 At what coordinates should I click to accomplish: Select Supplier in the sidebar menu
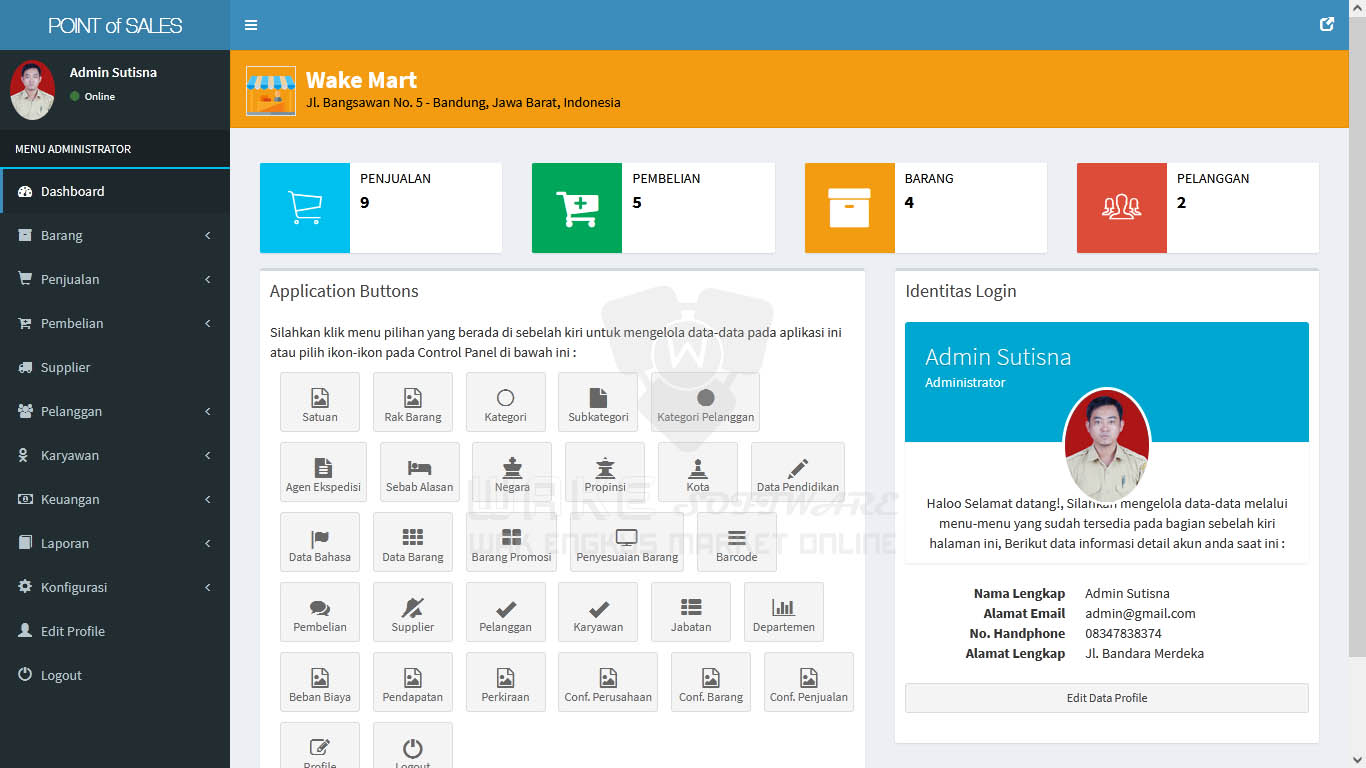115,367
